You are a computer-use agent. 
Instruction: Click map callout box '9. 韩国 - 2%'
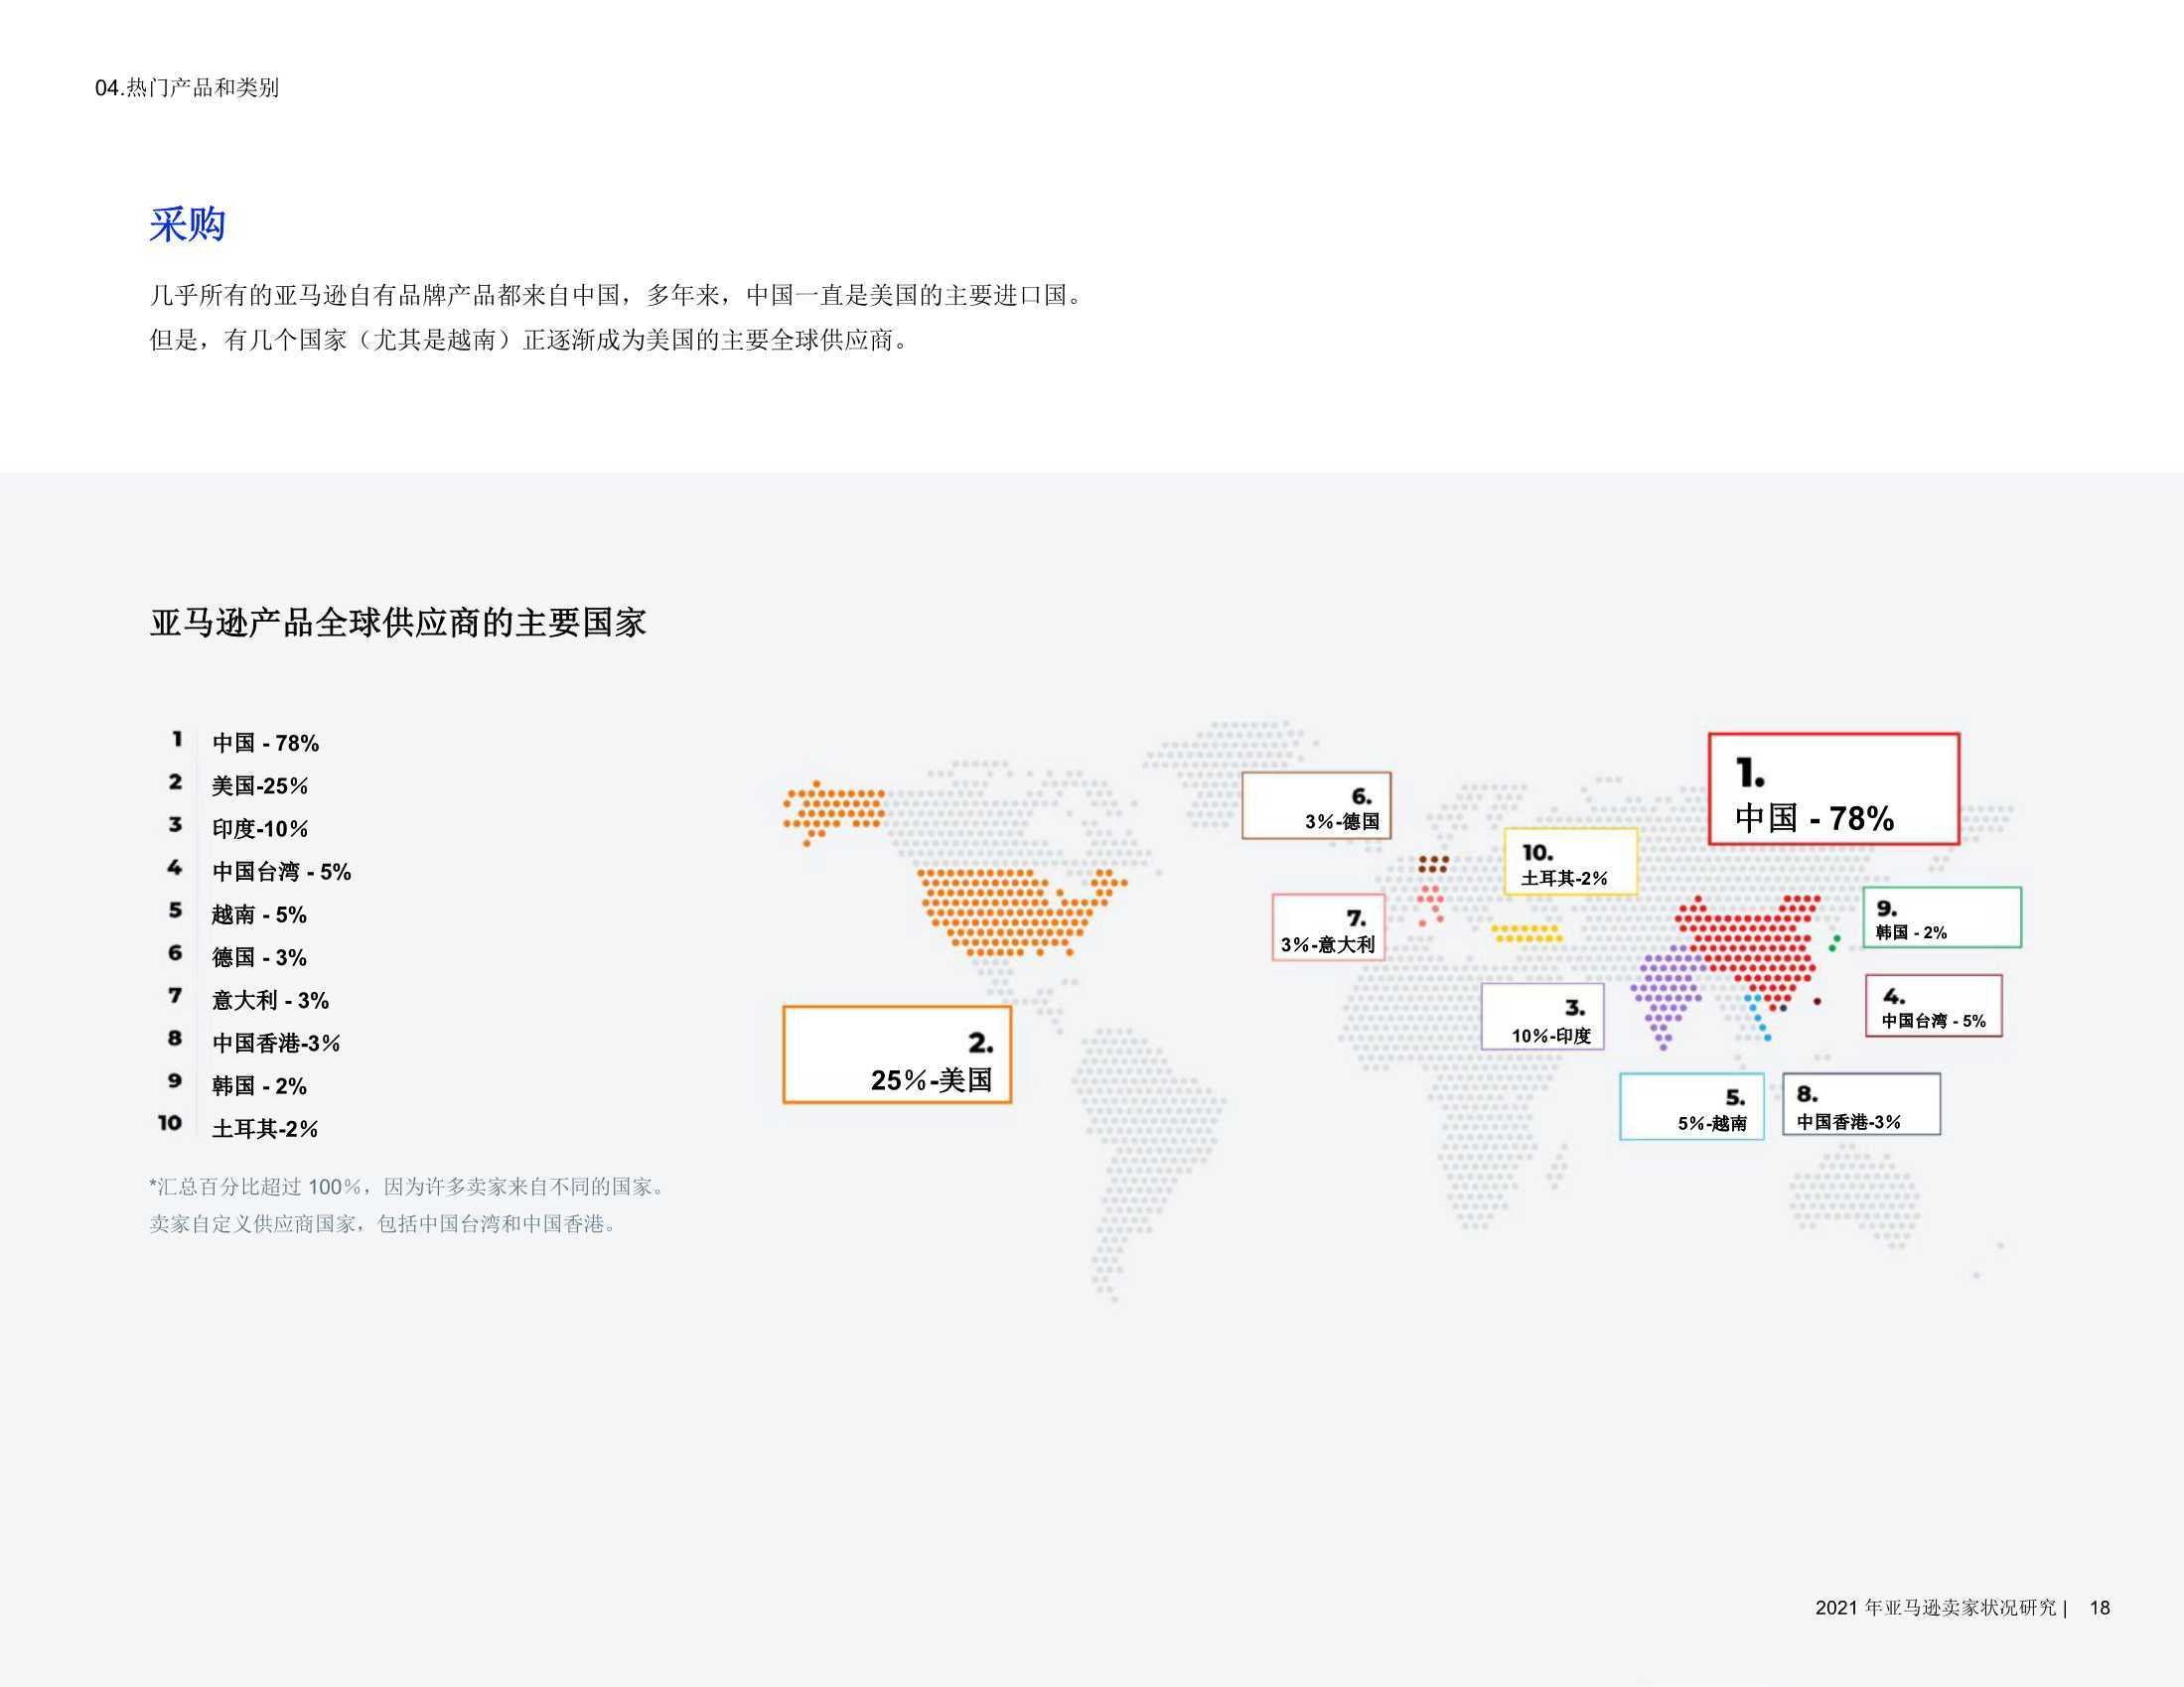[x=1941, y=917]
